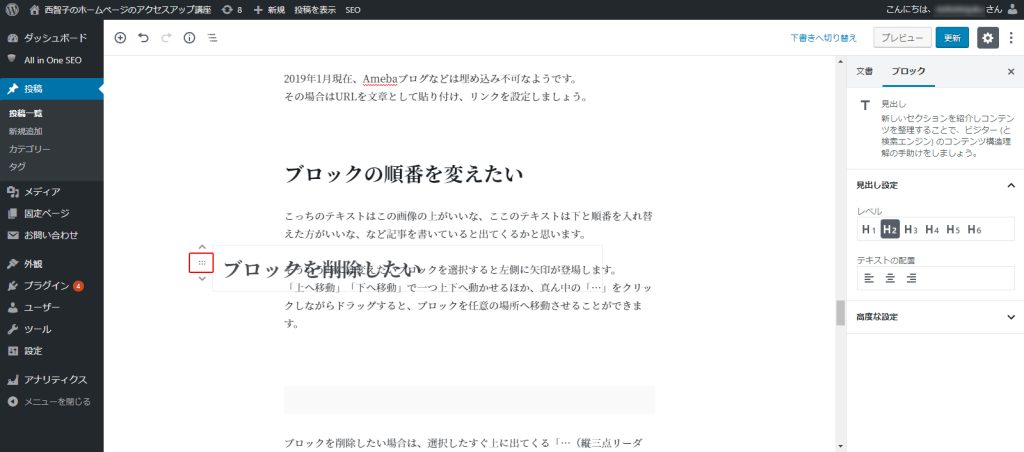Set heading level to H6

pyautogui.click(x=974, y=229)
